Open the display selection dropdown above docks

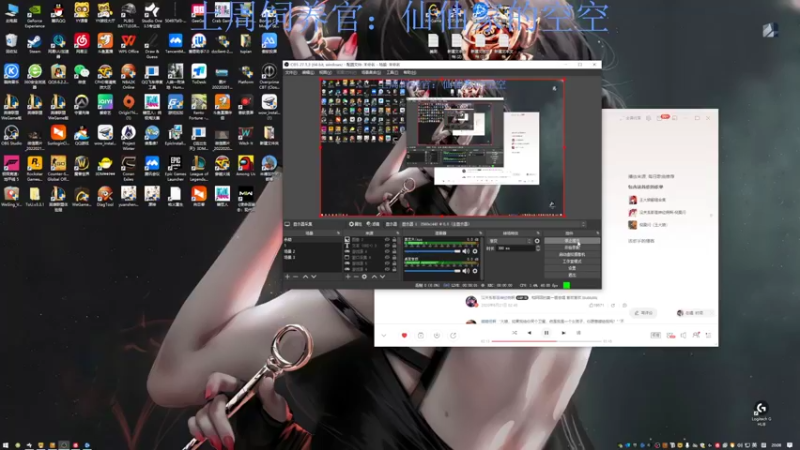pyautogui.click(x=494, y=224)
